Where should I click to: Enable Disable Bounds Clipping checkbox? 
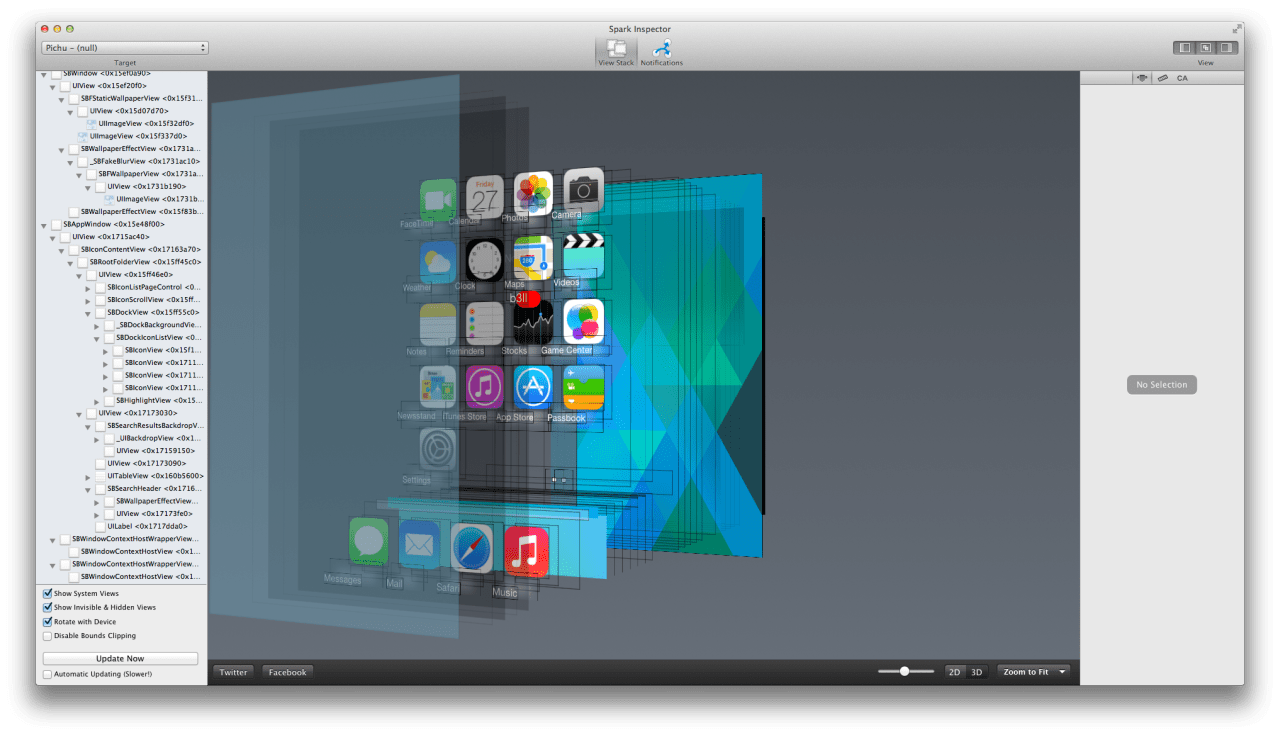click(48, 636)
